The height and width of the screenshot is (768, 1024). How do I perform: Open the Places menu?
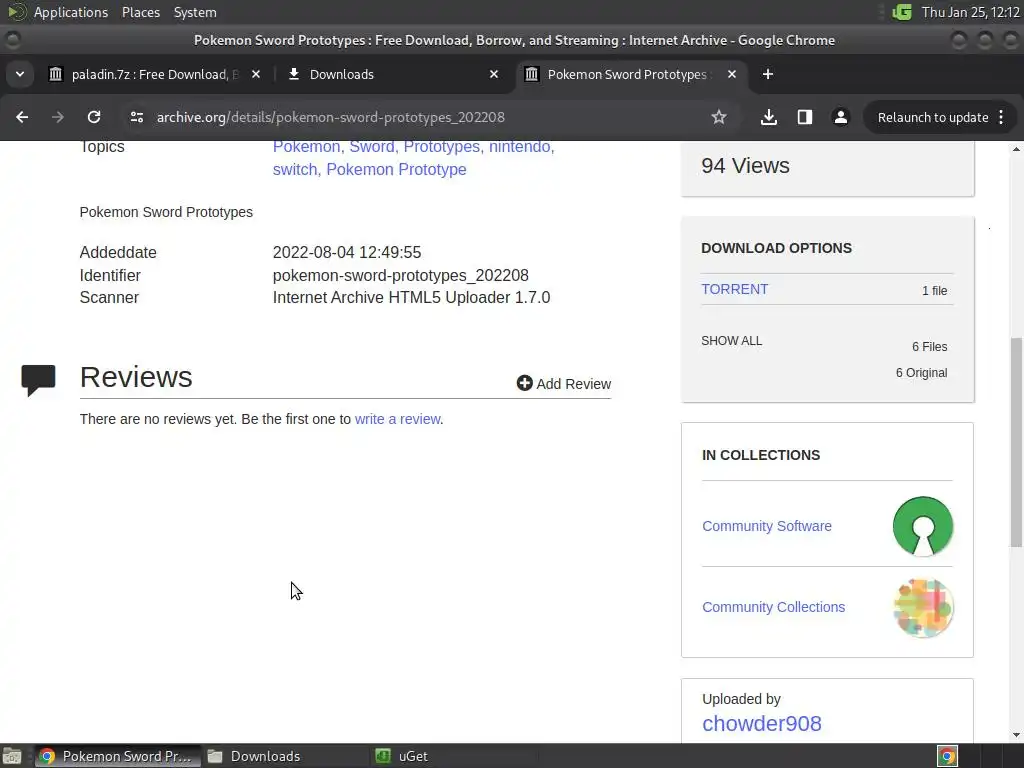click(140, 12)
